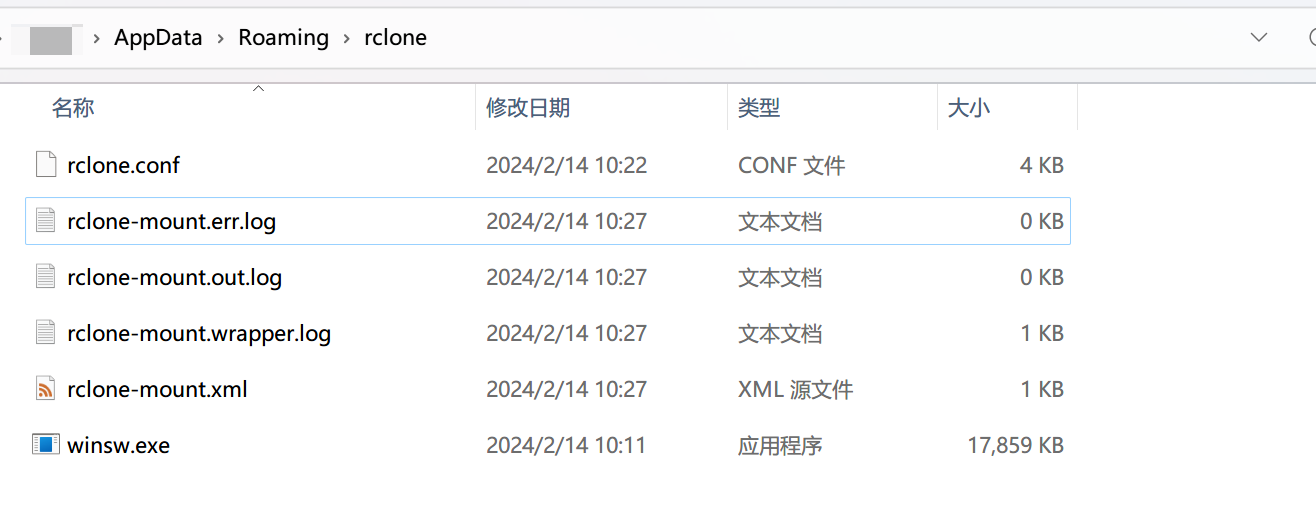Expand the chevron before AppData

(97, 38)
